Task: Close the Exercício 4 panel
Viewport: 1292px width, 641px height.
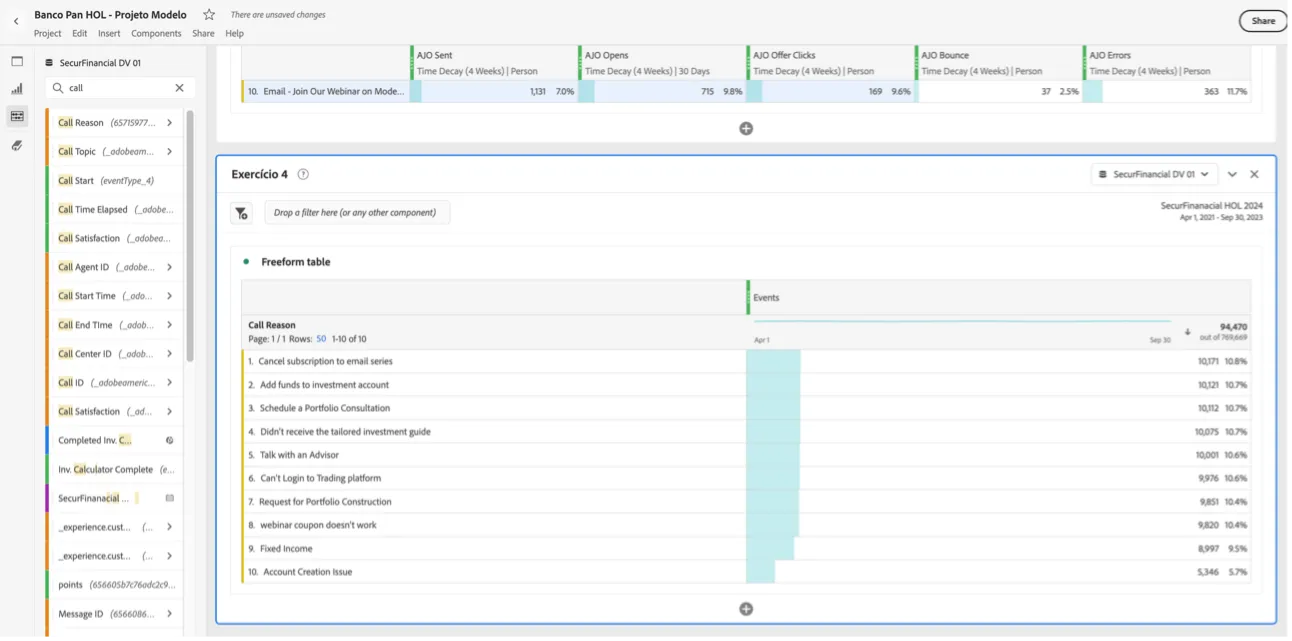Action: click(1255, 174)
